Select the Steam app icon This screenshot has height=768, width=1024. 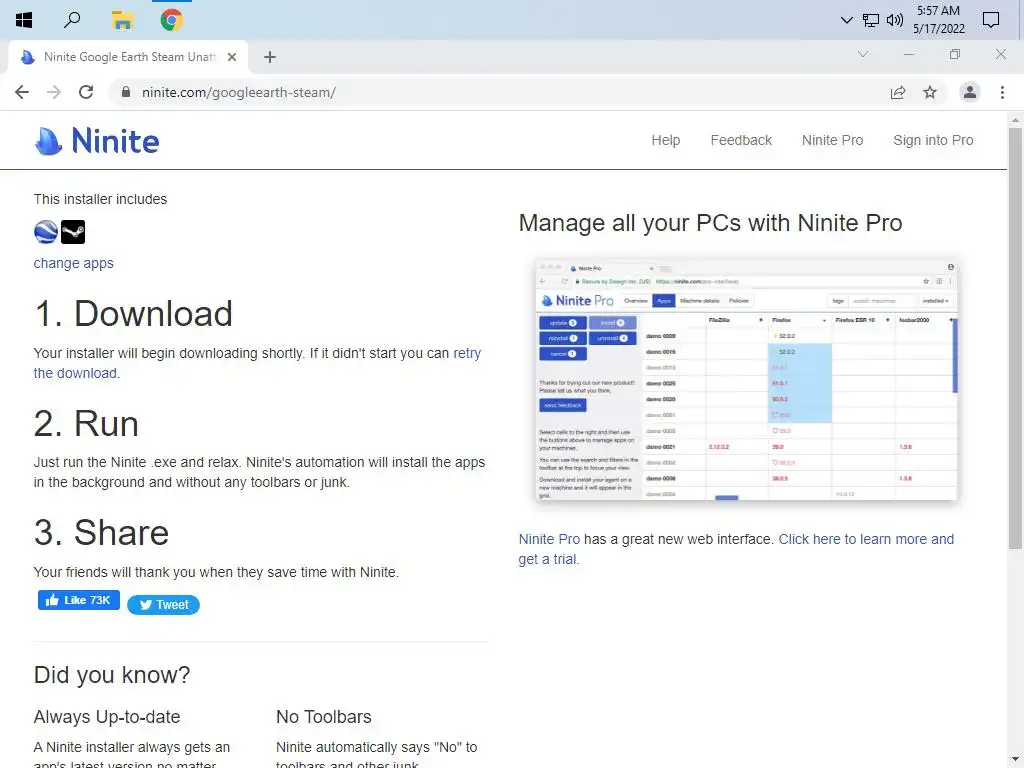point(73,232)
